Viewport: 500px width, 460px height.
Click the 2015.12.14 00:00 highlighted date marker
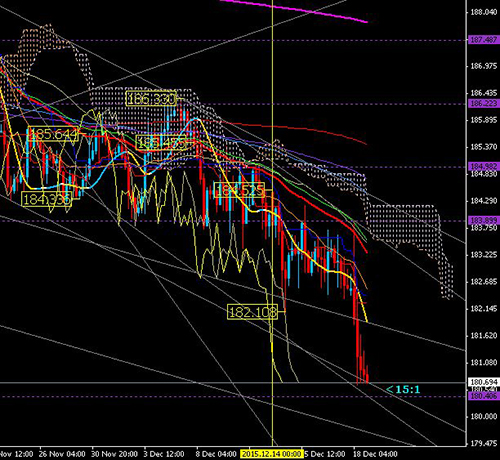coord(271,454)
